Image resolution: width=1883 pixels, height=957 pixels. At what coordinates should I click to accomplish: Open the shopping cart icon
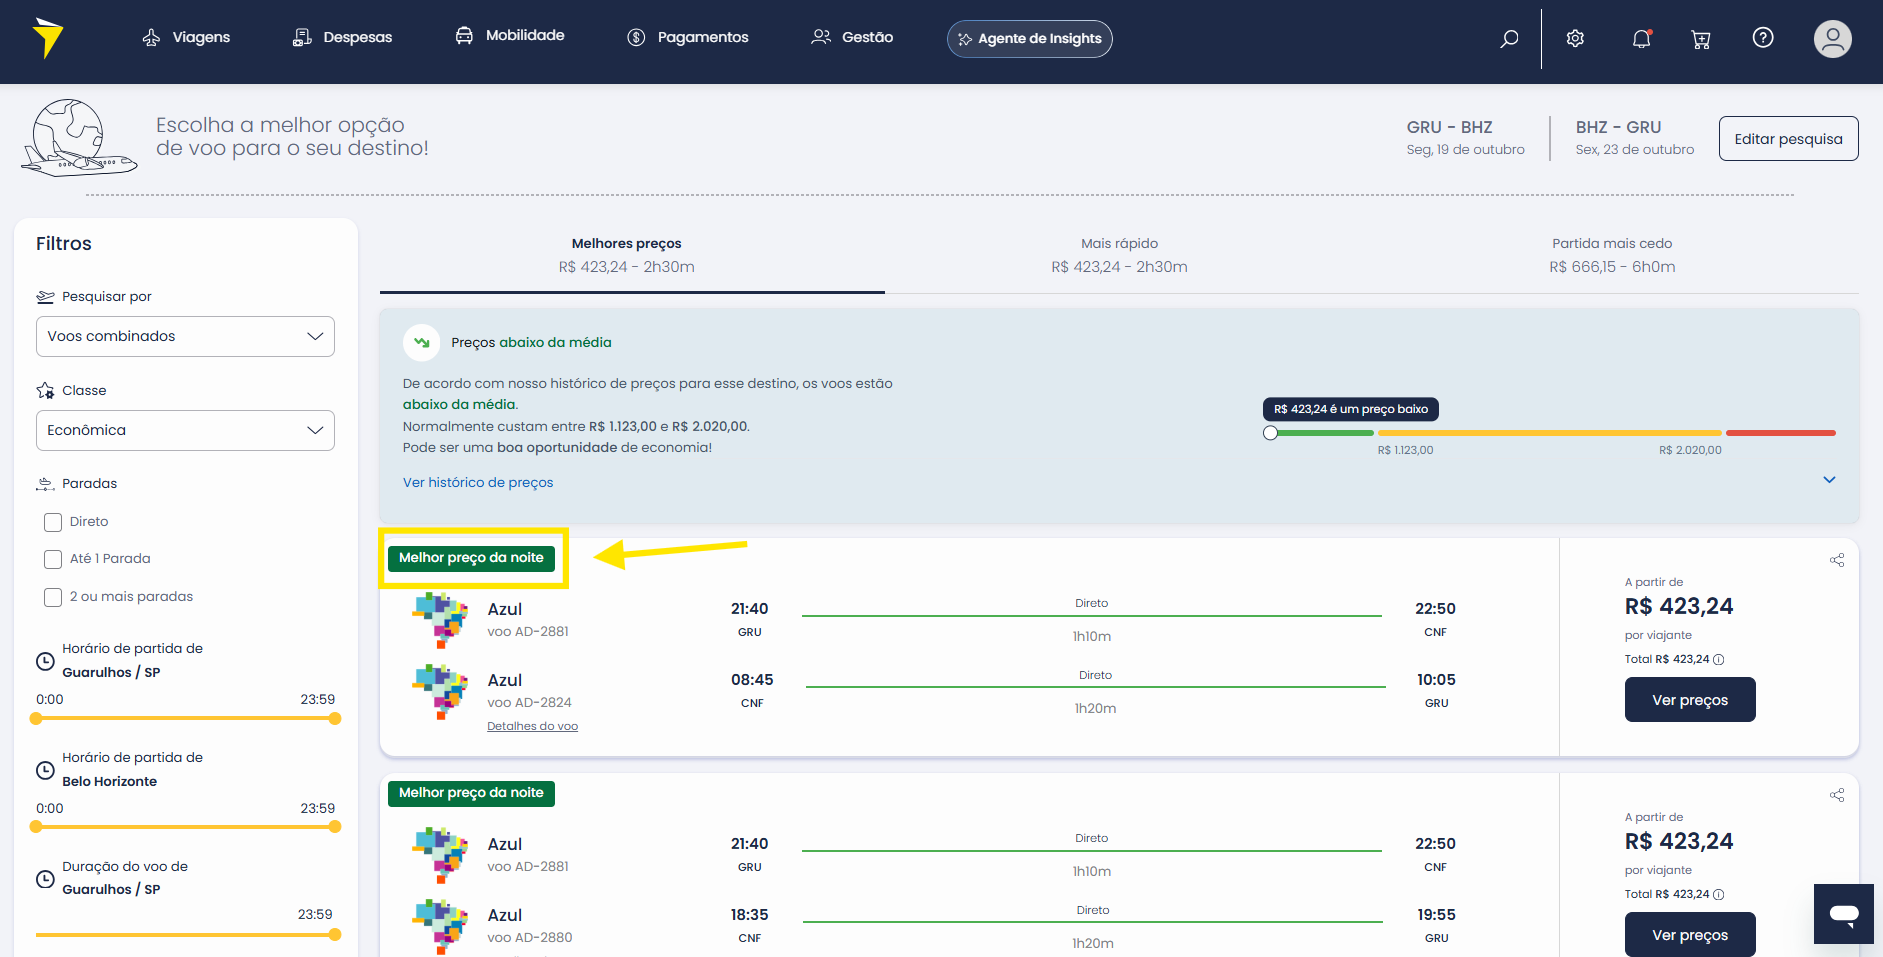(1700, 39)
